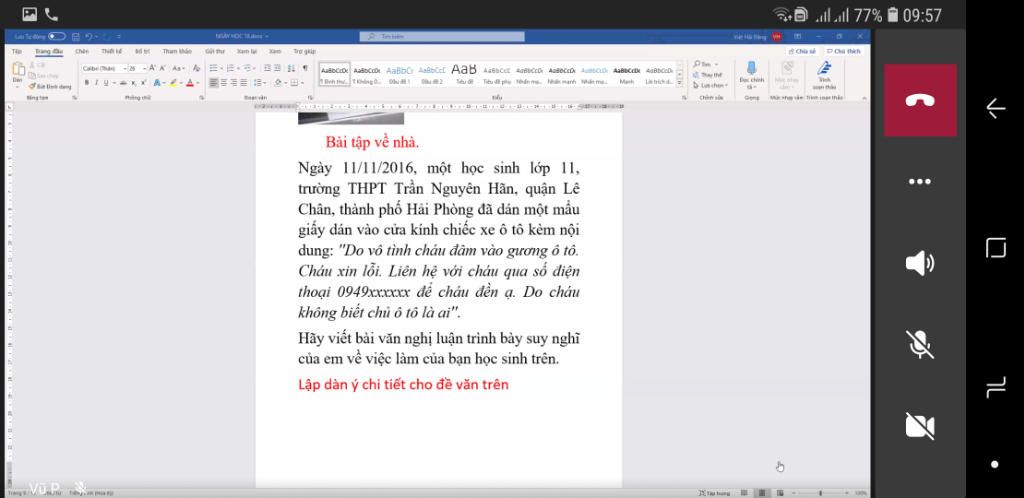
Task: Expand the styles gallery More arrow
Action: point(679,84)
